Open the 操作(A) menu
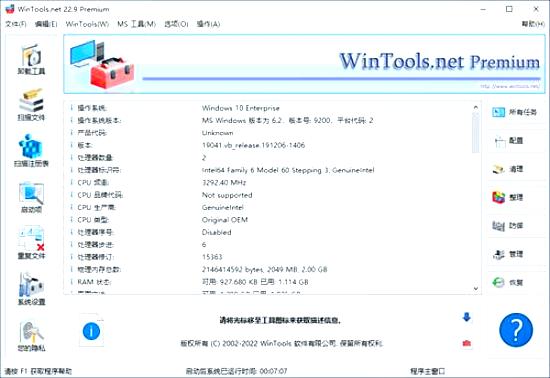The image size is (550, 378). pyautogui.click(x=208, y=24)
